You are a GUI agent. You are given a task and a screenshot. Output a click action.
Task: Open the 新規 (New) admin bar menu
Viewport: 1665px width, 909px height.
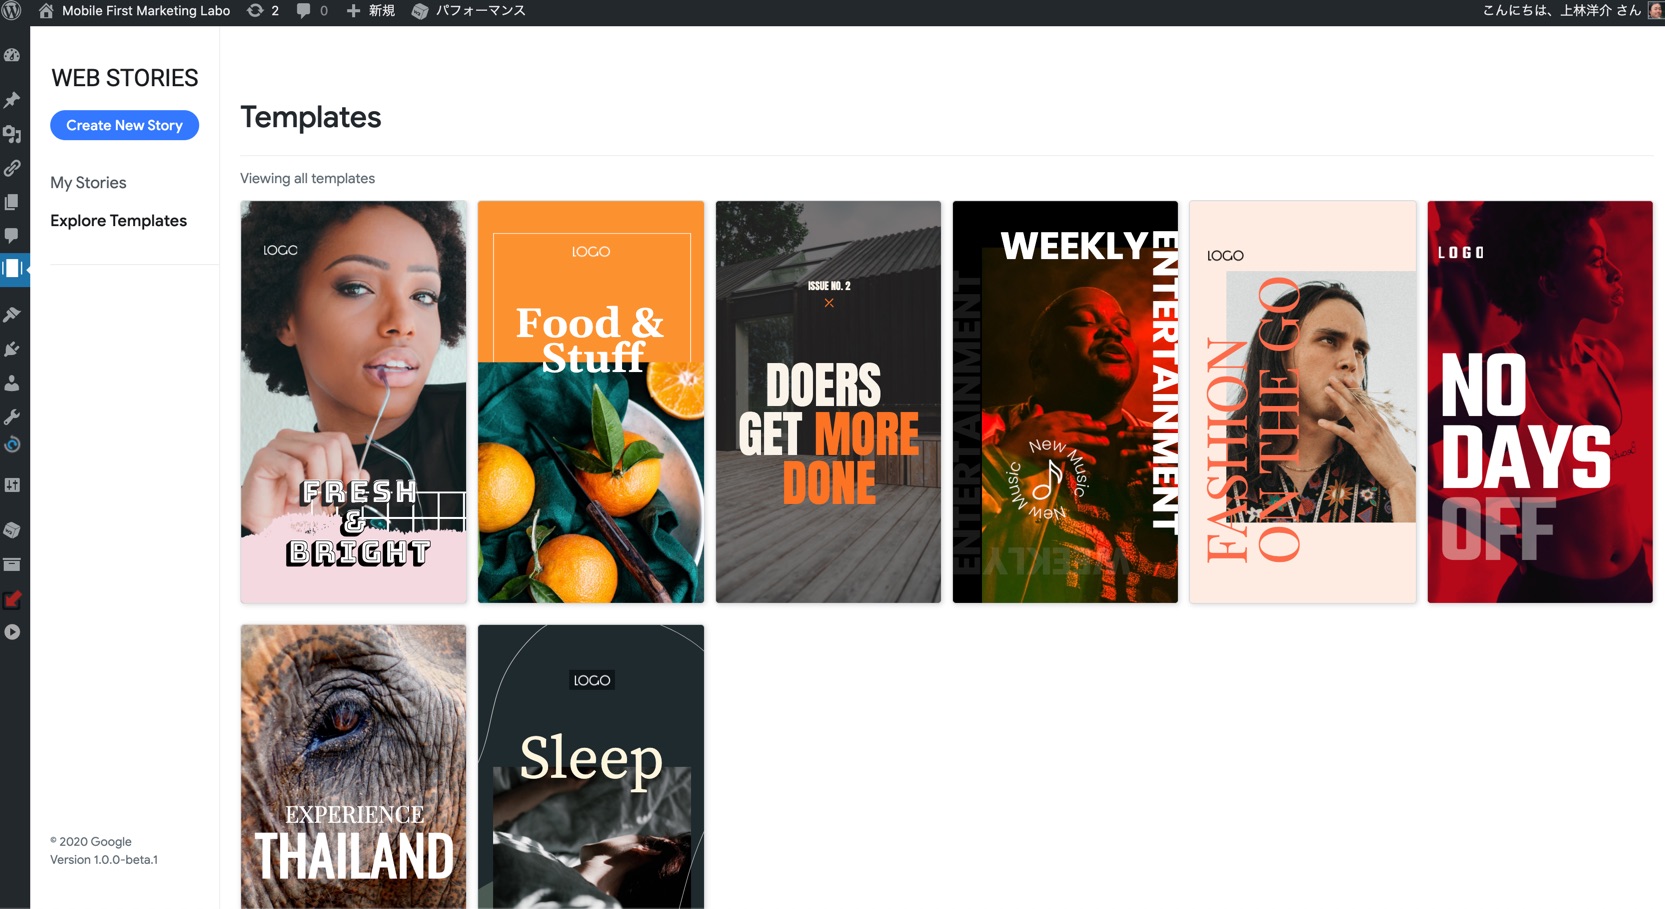pyautogui.click(x=371, y=11)
